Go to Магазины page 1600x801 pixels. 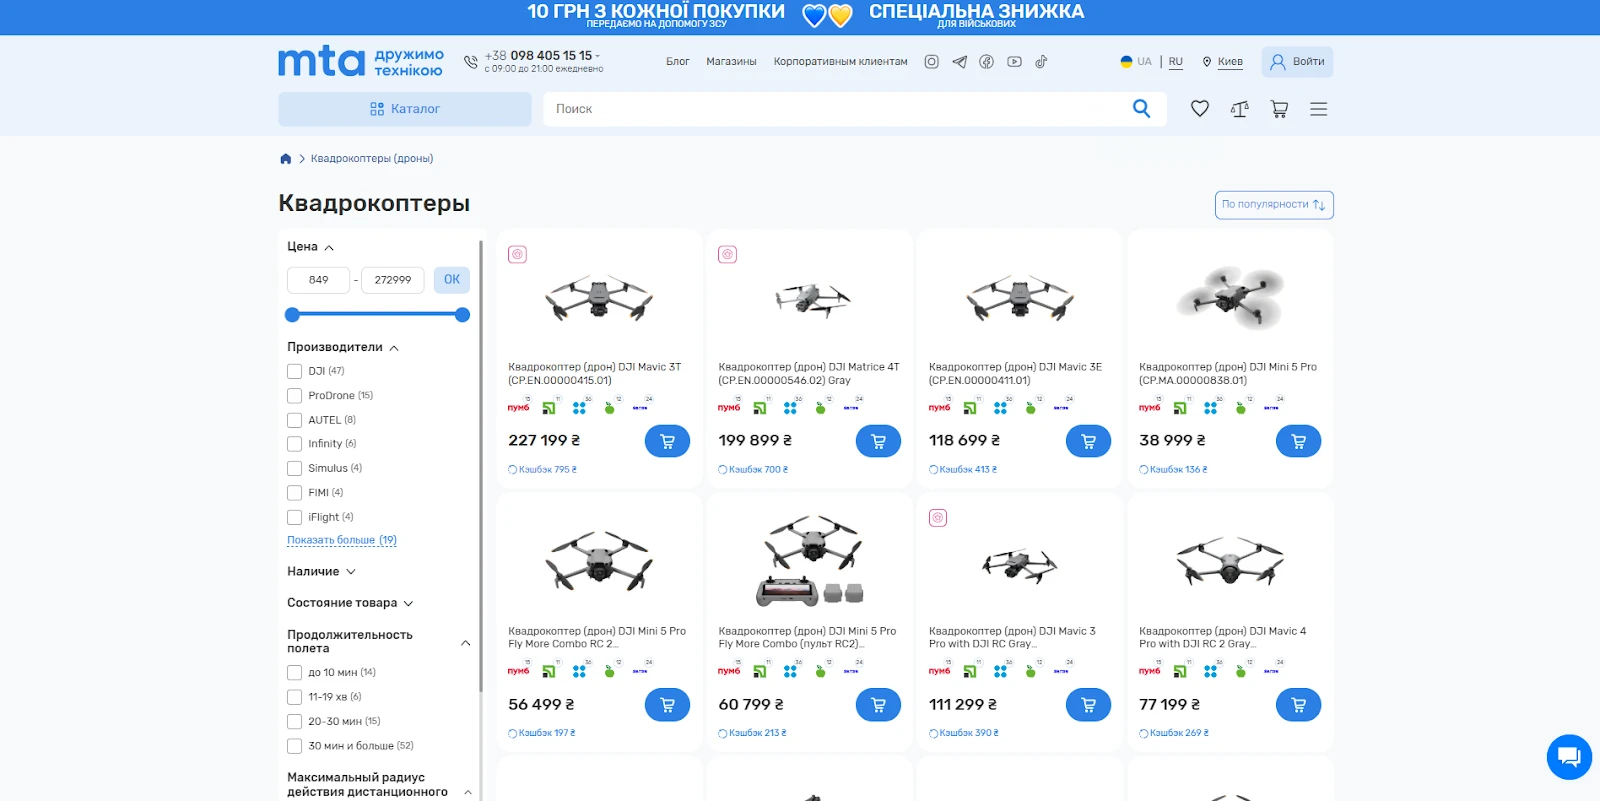coord(731,62)
